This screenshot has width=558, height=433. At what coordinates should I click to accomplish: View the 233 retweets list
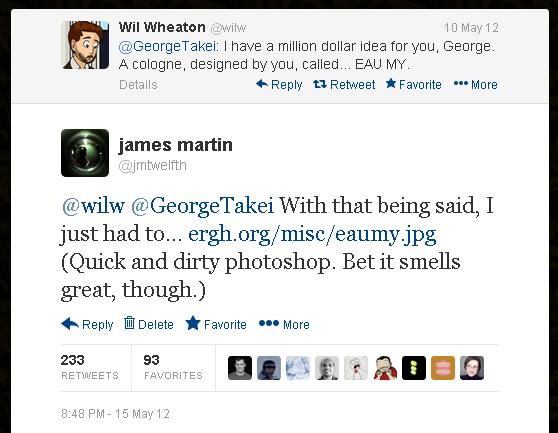[x=90, y=367]
